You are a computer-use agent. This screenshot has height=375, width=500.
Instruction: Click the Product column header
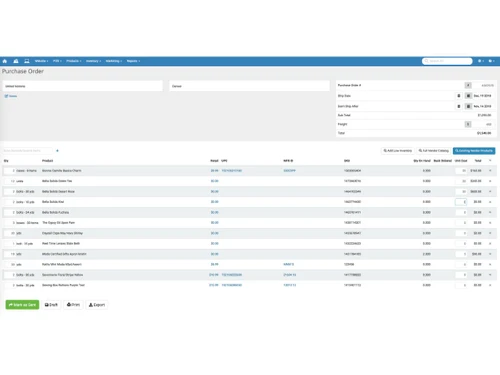point(48,161)
